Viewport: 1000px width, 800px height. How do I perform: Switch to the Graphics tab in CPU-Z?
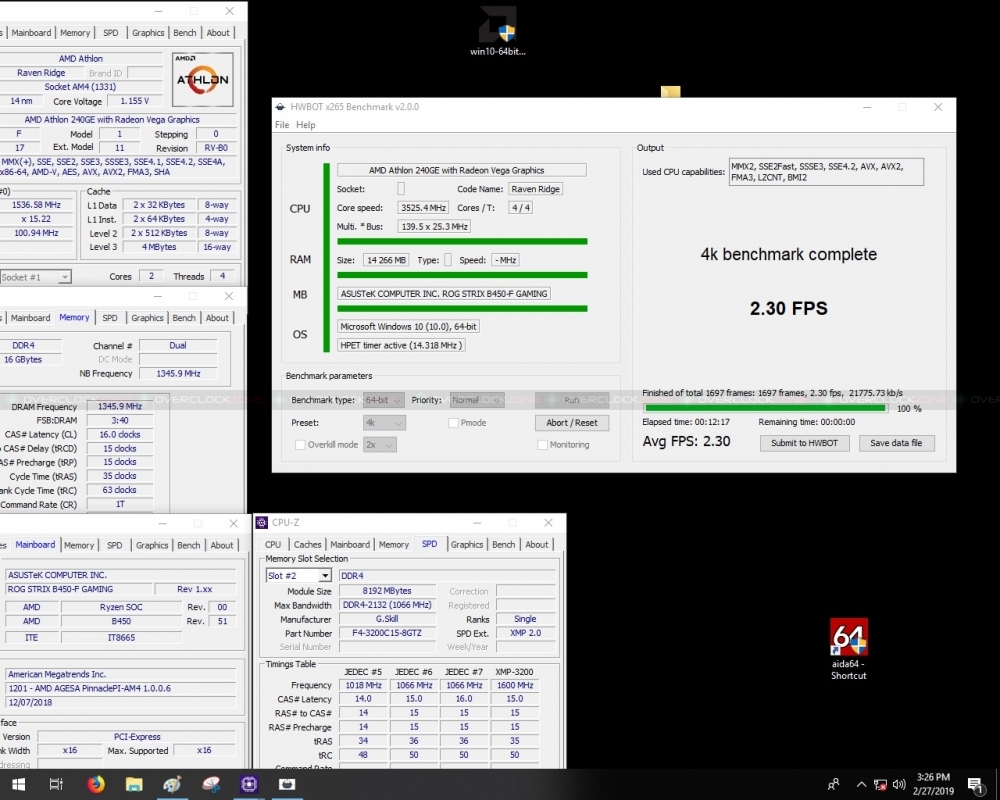467,545
